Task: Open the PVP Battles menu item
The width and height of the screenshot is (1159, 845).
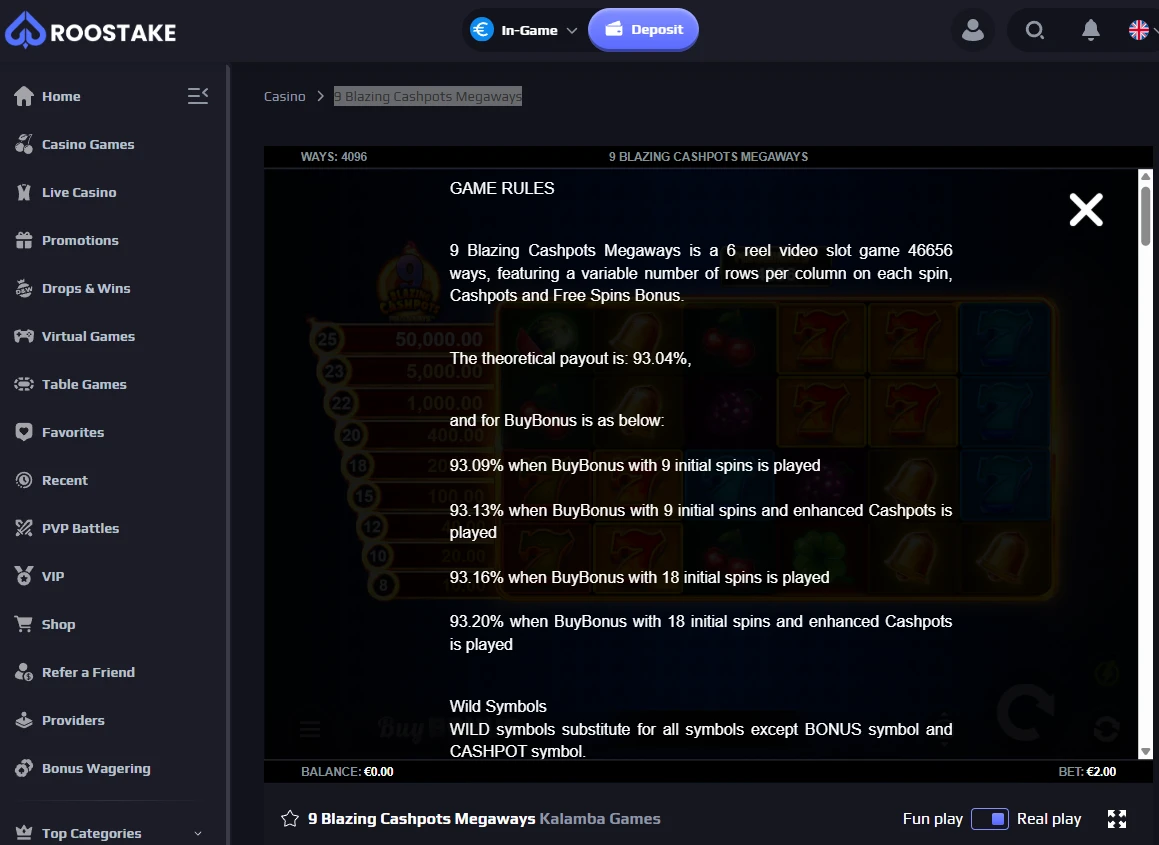Action: pyautogui.click(x=81, y=528)
